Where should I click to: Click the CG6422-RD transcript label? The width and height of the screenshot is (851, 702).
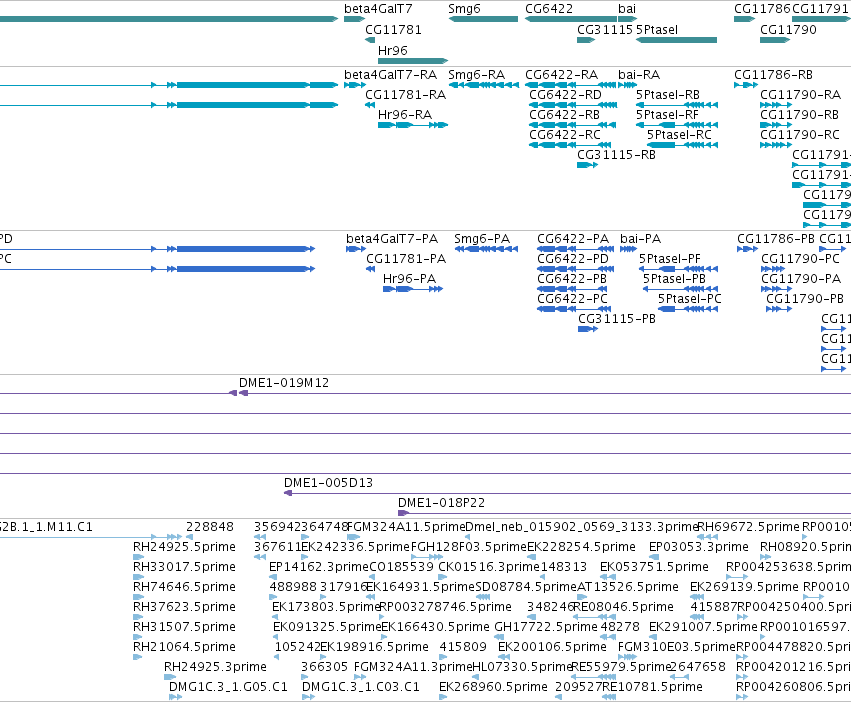coord(566,94)
